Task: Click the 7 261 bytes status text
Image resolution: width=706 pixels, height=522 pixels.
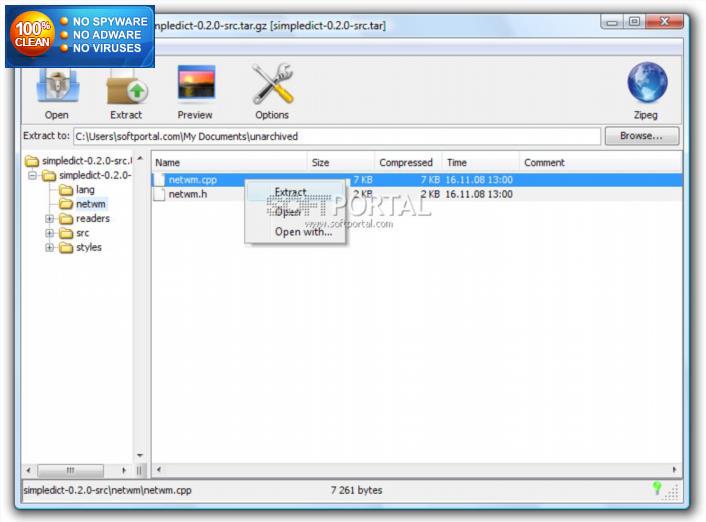Action: pyautogui.click(x=356, y=490)
